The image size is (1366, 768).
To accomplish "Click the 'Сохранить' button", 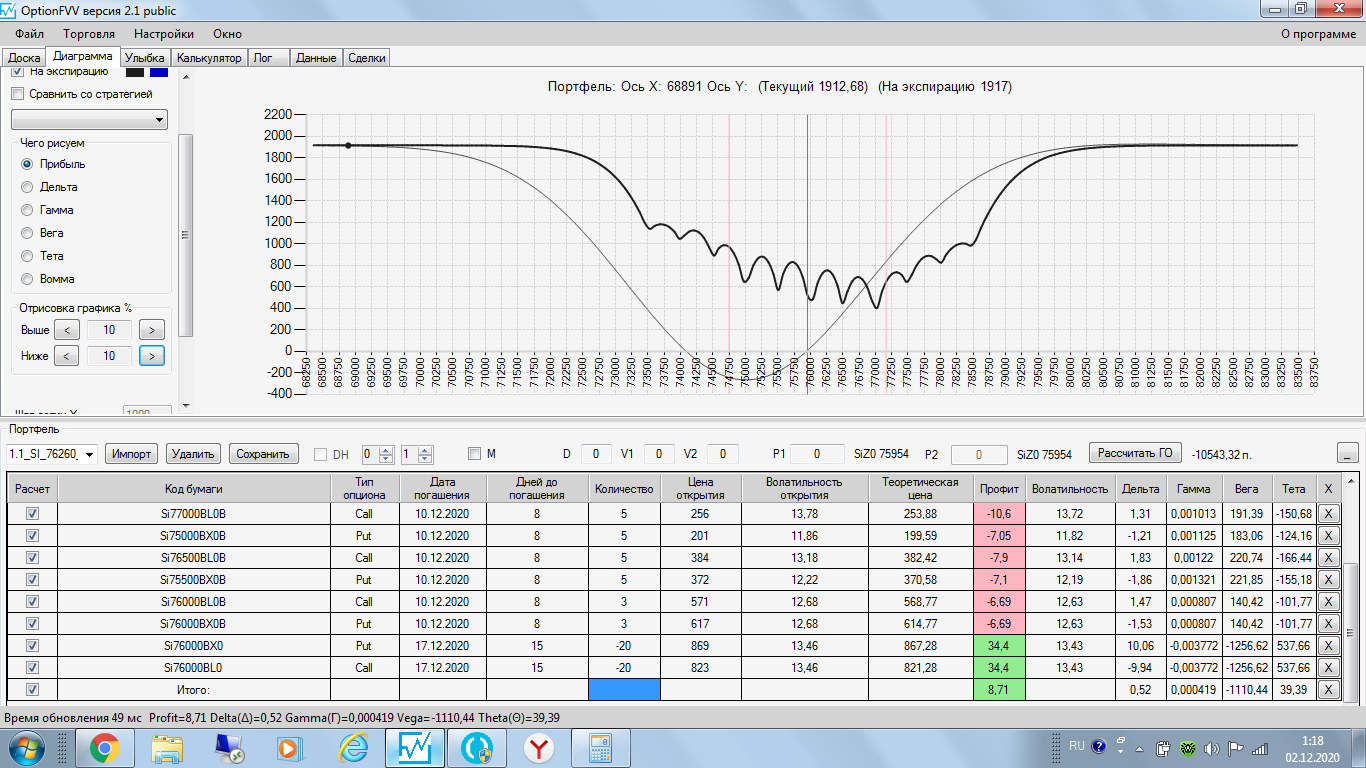I will coord(264,454).
